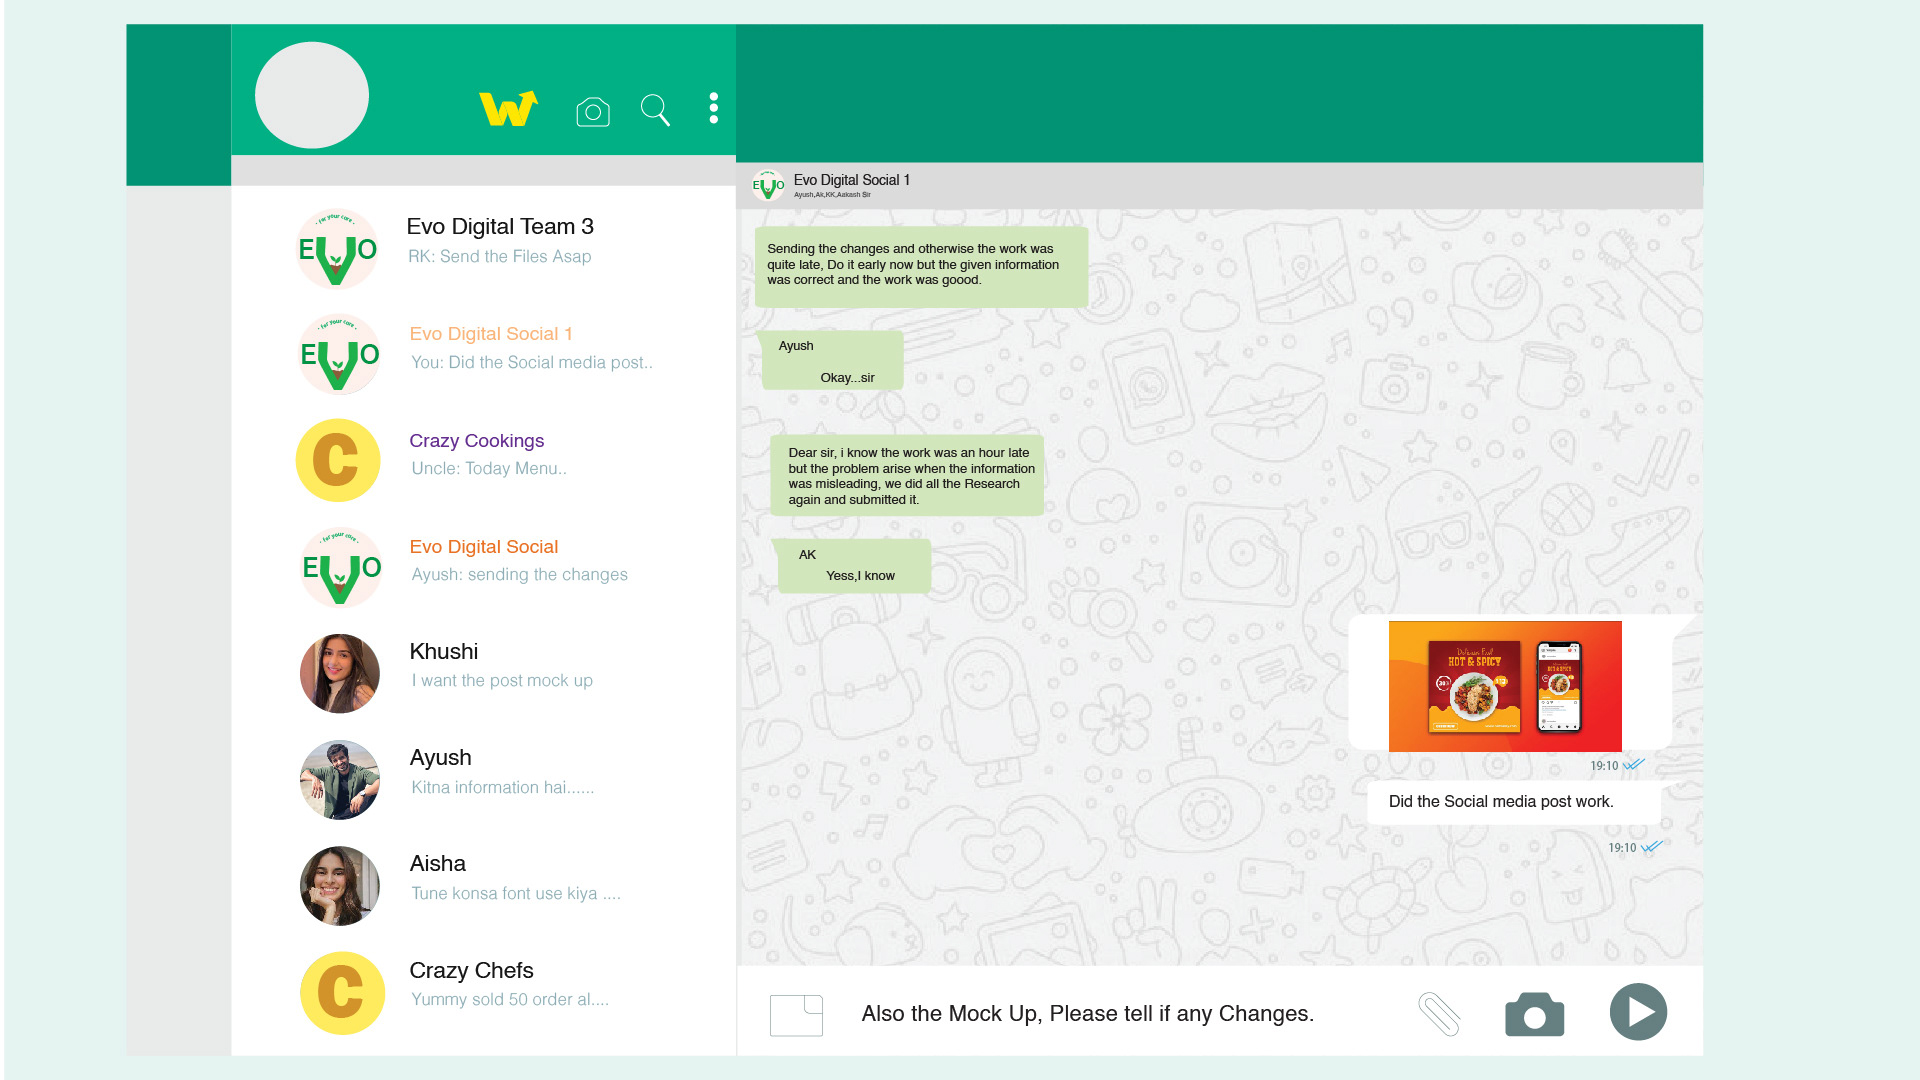
Task: Click the paperclip attachment icon
Action: 1439,1013
